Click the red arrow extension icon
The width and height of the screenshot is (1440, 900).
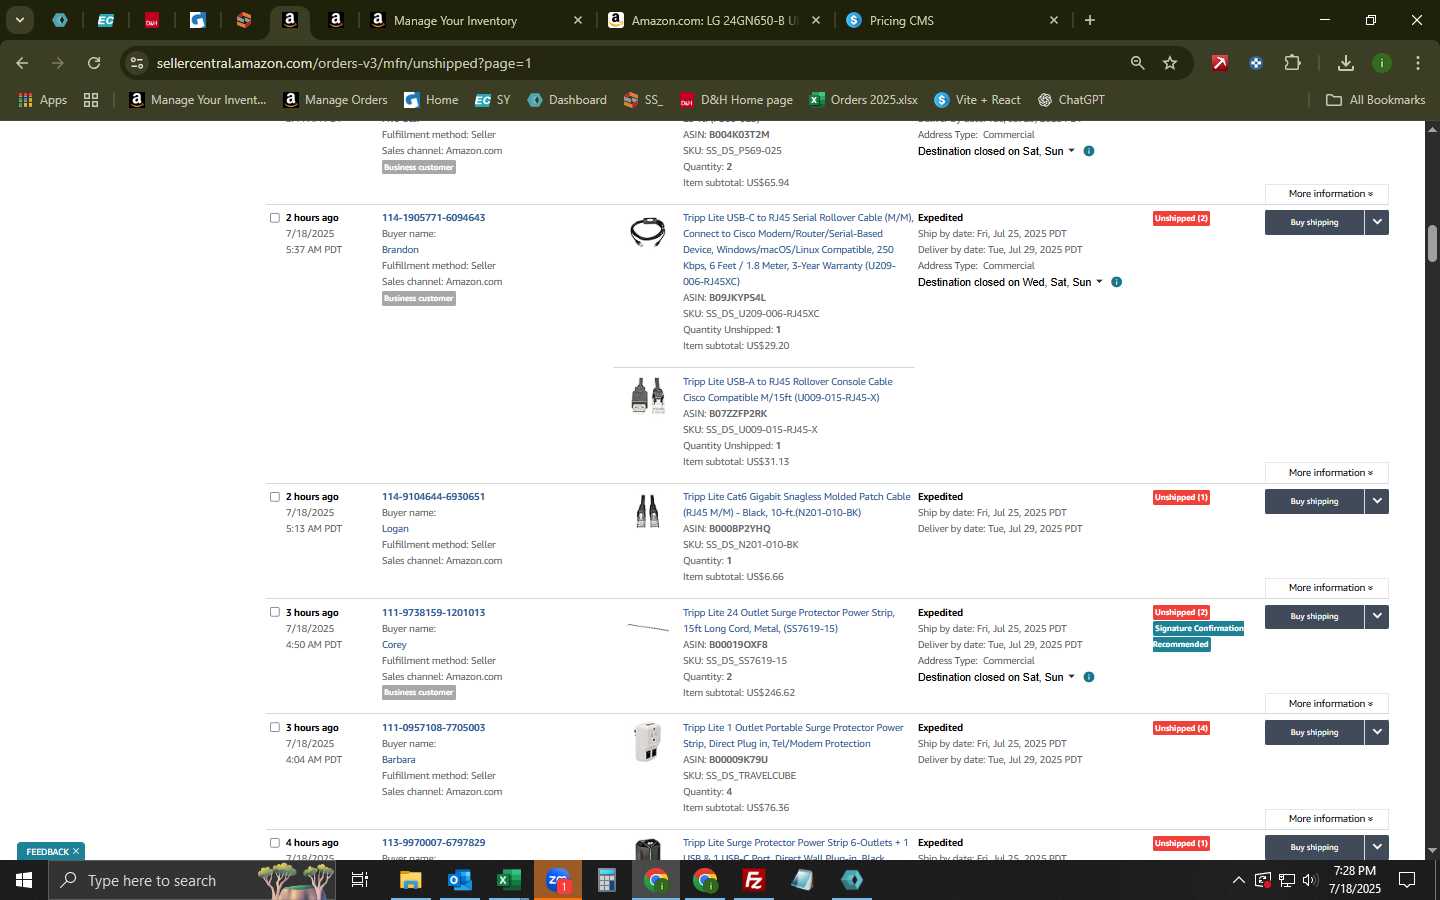click(x=1220, y=63)
